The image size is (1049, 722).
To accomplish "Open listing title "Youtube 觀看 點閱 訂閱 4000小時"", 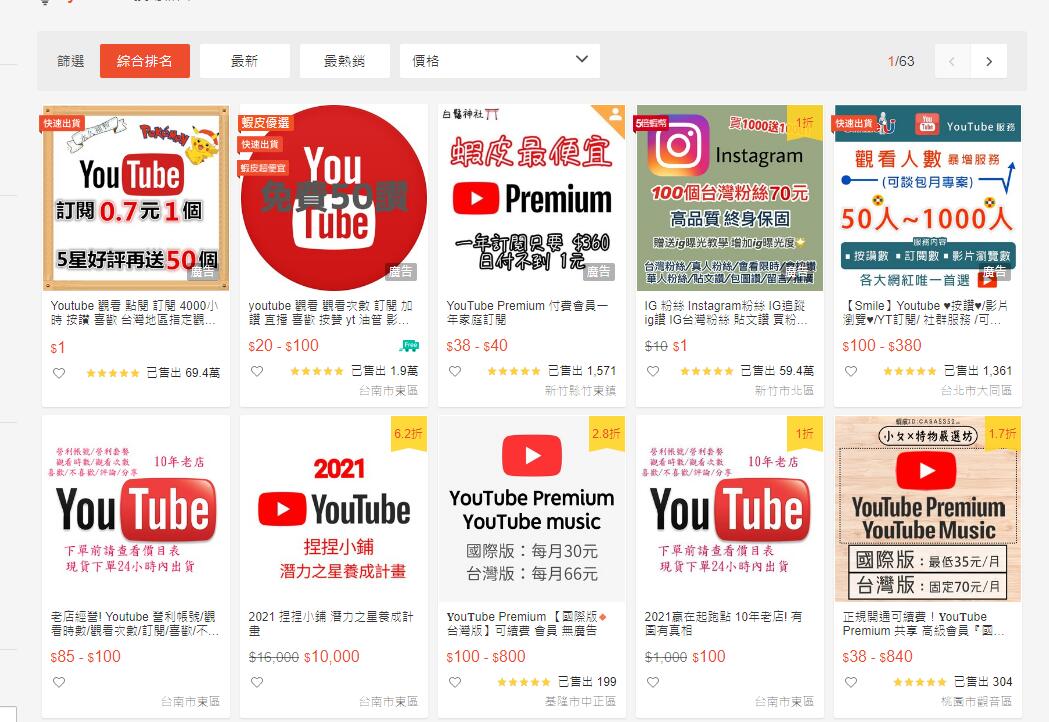I will [134, 312].
